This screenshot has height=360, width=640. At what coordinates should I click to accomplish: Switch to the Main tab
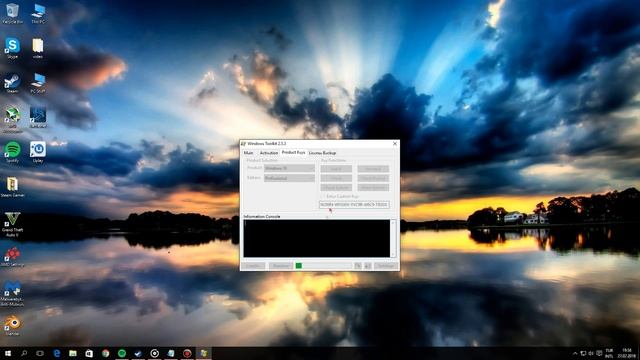pyautogui.click(x=249, y=153)
